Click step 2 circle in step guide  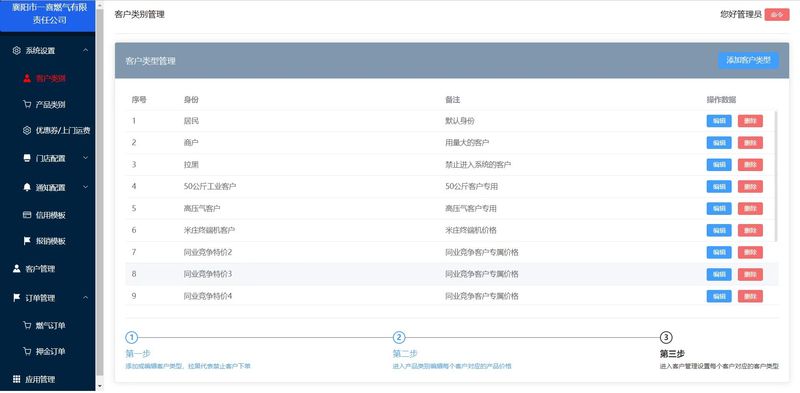point(399,337)
